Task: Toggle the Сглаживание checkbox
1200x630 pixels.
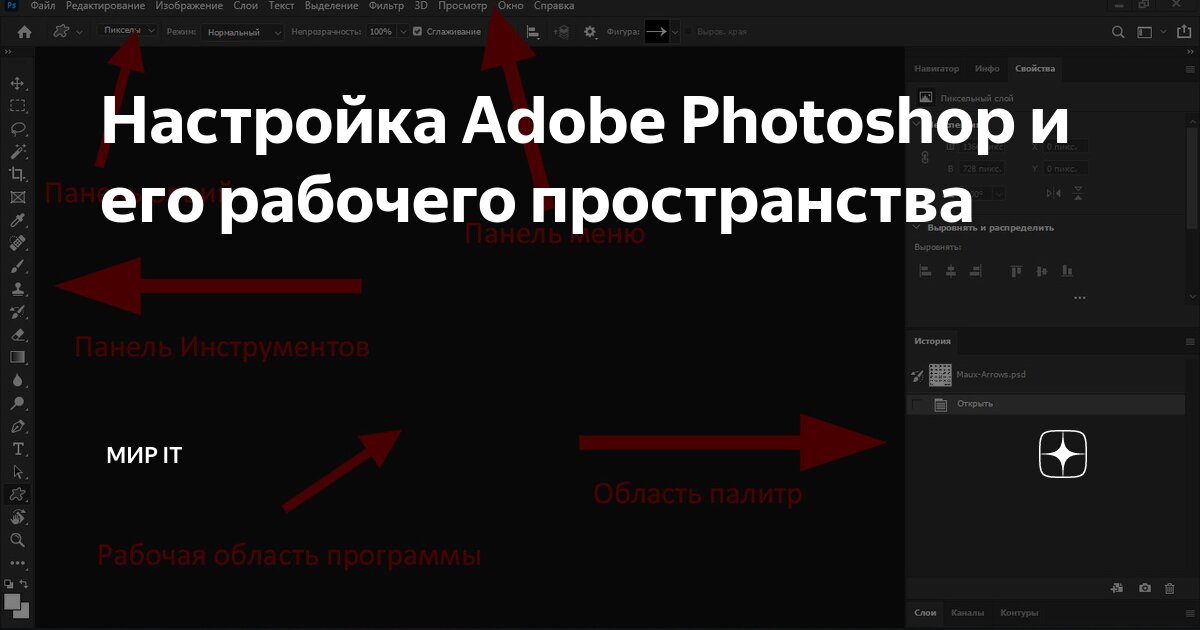Action: (417, 32)
